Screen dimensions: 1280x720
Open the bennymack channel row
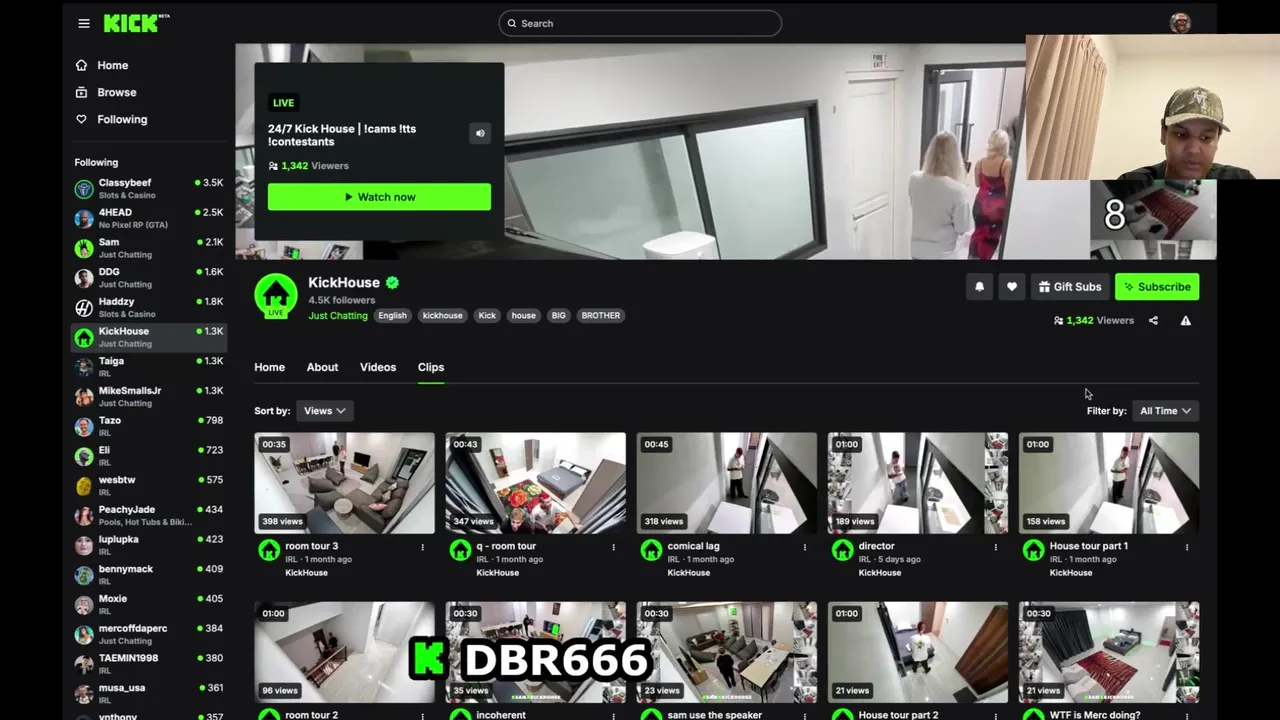point(149,575)
